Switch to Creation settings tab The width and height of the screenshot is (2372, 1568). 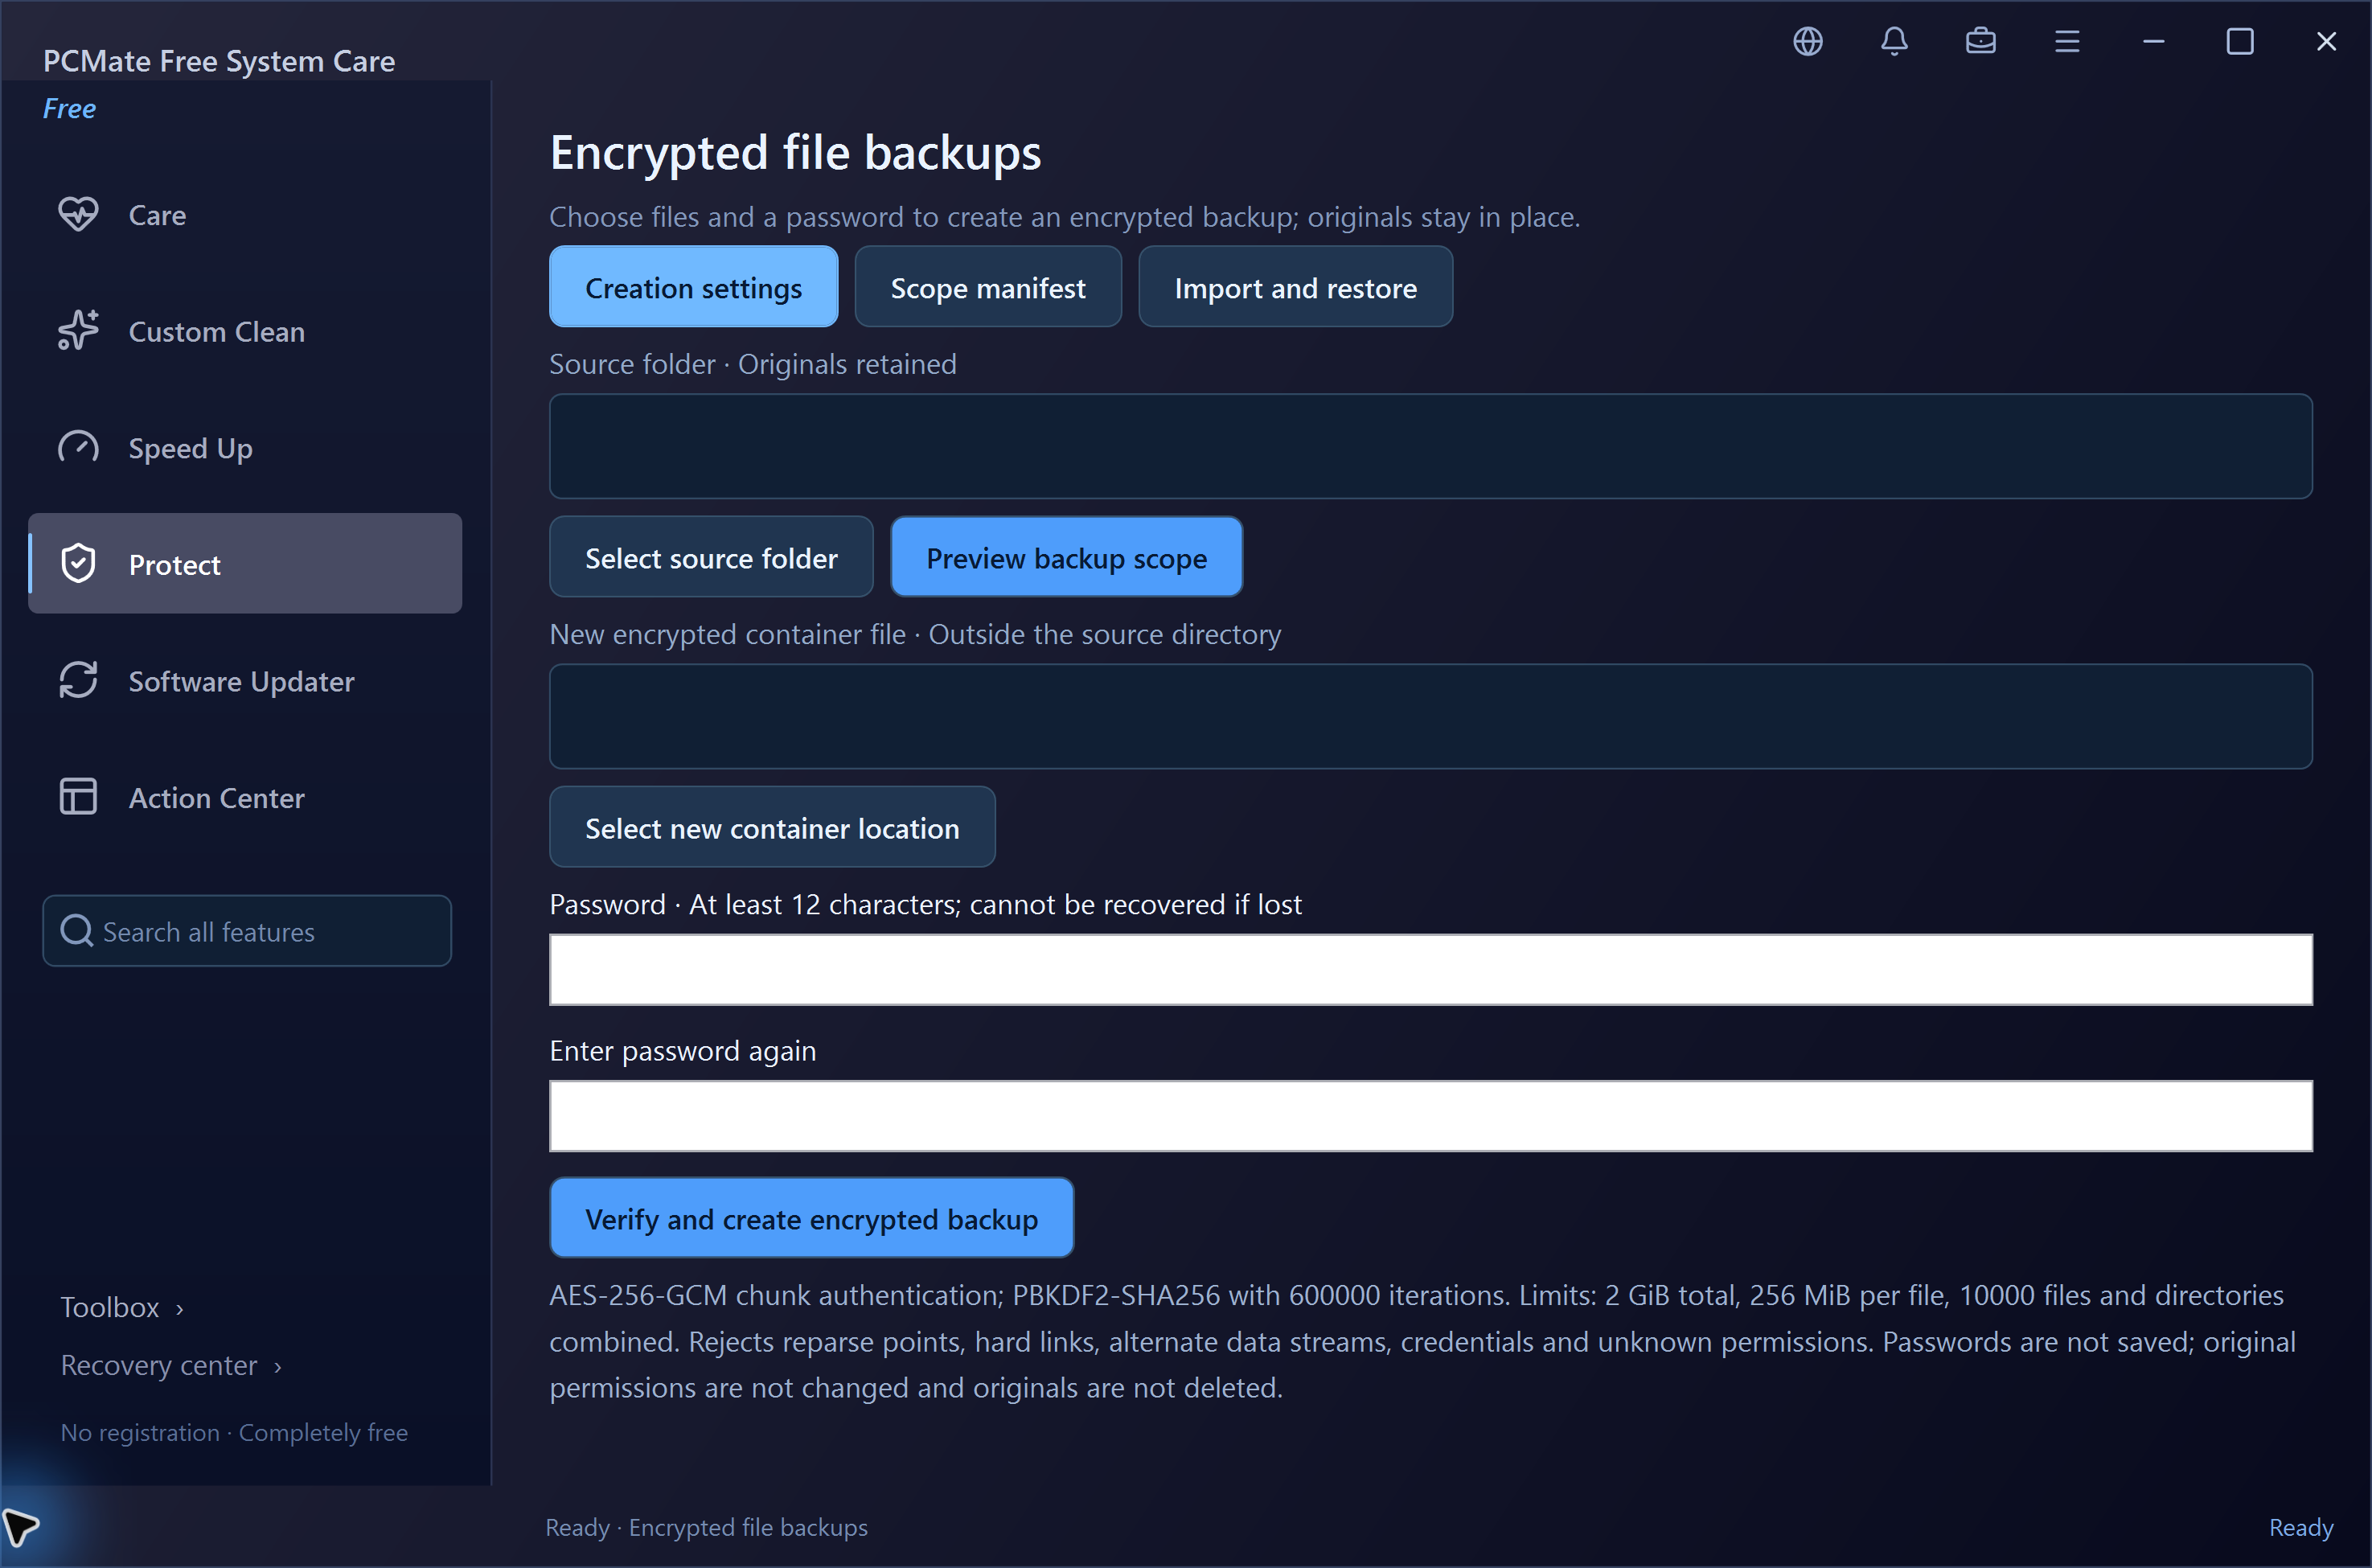[693, 287]
